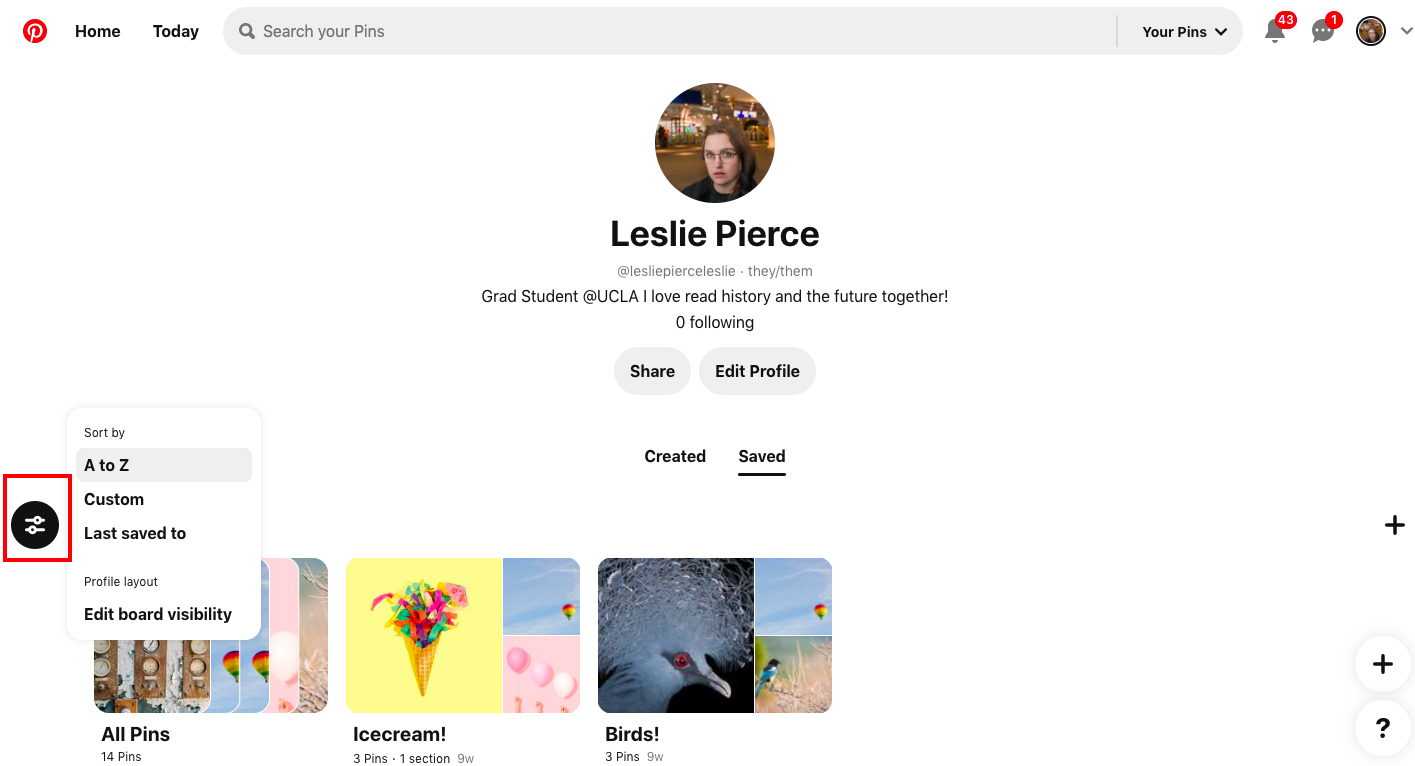Click the profile avatar in the top bar
This screenshot has height=766, width=1415.
pos(1370,30)
